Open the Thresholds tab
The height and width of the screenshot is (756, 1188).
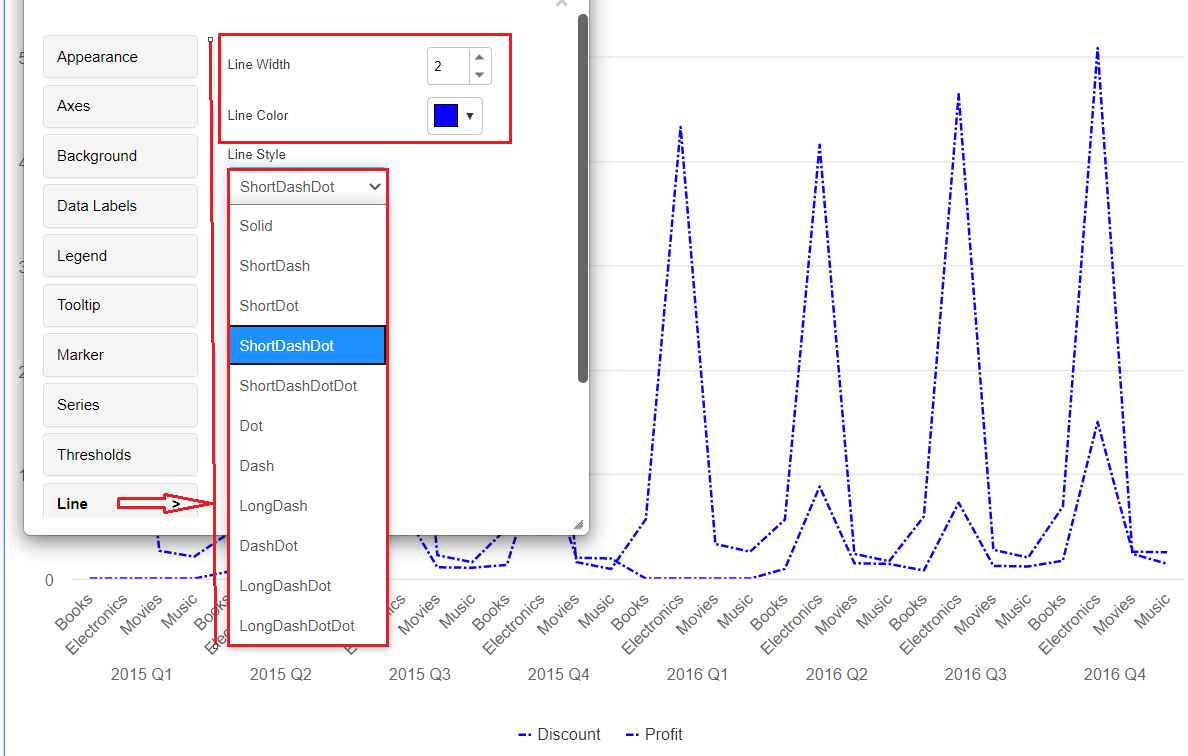click(x=120, y=455)
